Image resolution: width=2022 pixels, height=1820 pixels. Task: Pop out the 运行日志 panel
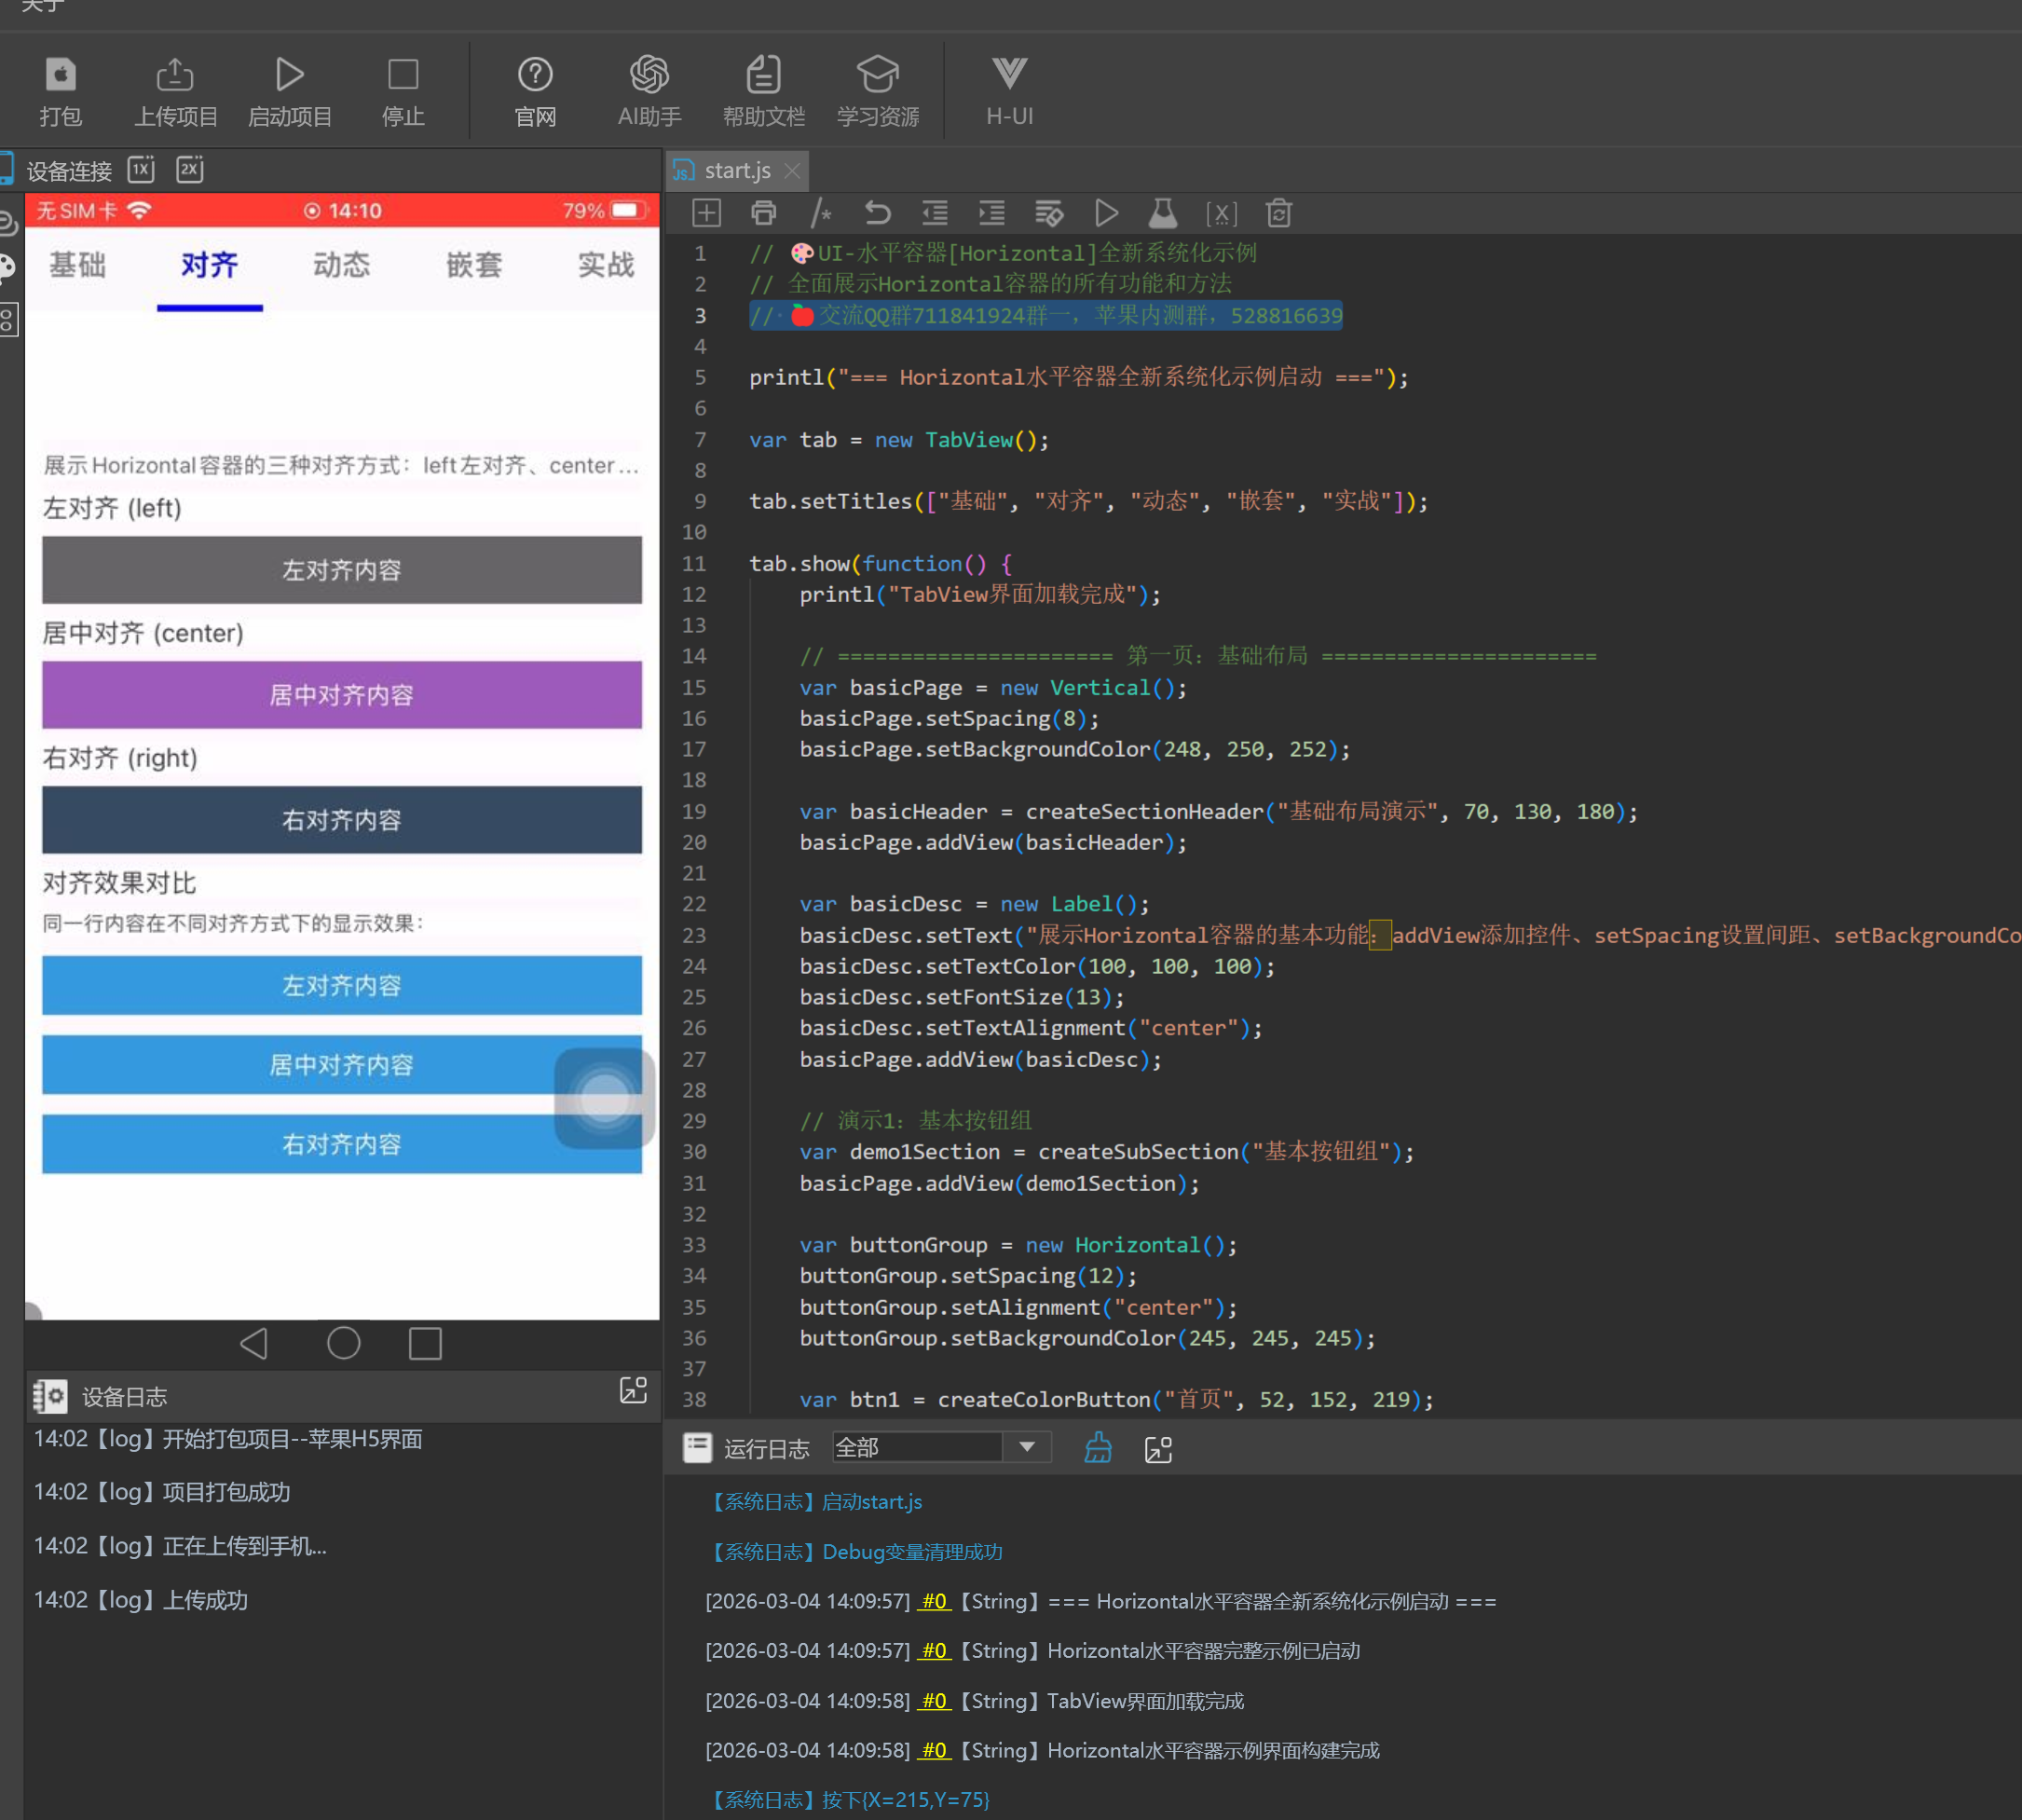point(1158,1449)
